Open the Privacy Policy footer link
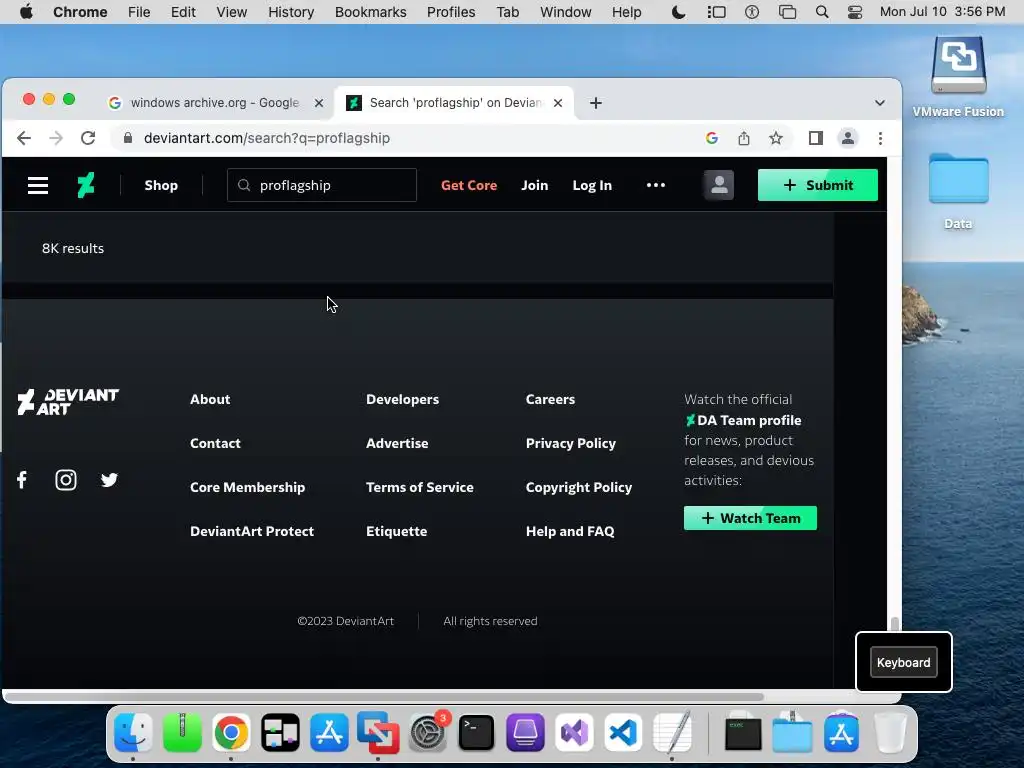 coord(570,443)
